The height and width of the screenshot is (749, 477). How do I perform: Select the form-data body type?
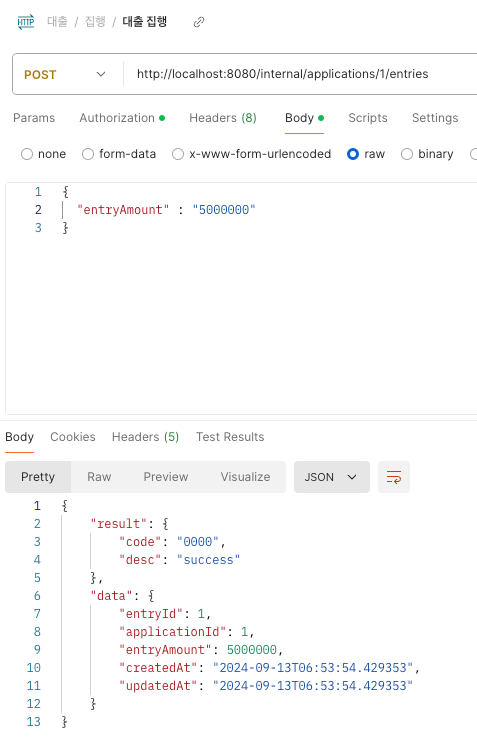tap(119, 154)
